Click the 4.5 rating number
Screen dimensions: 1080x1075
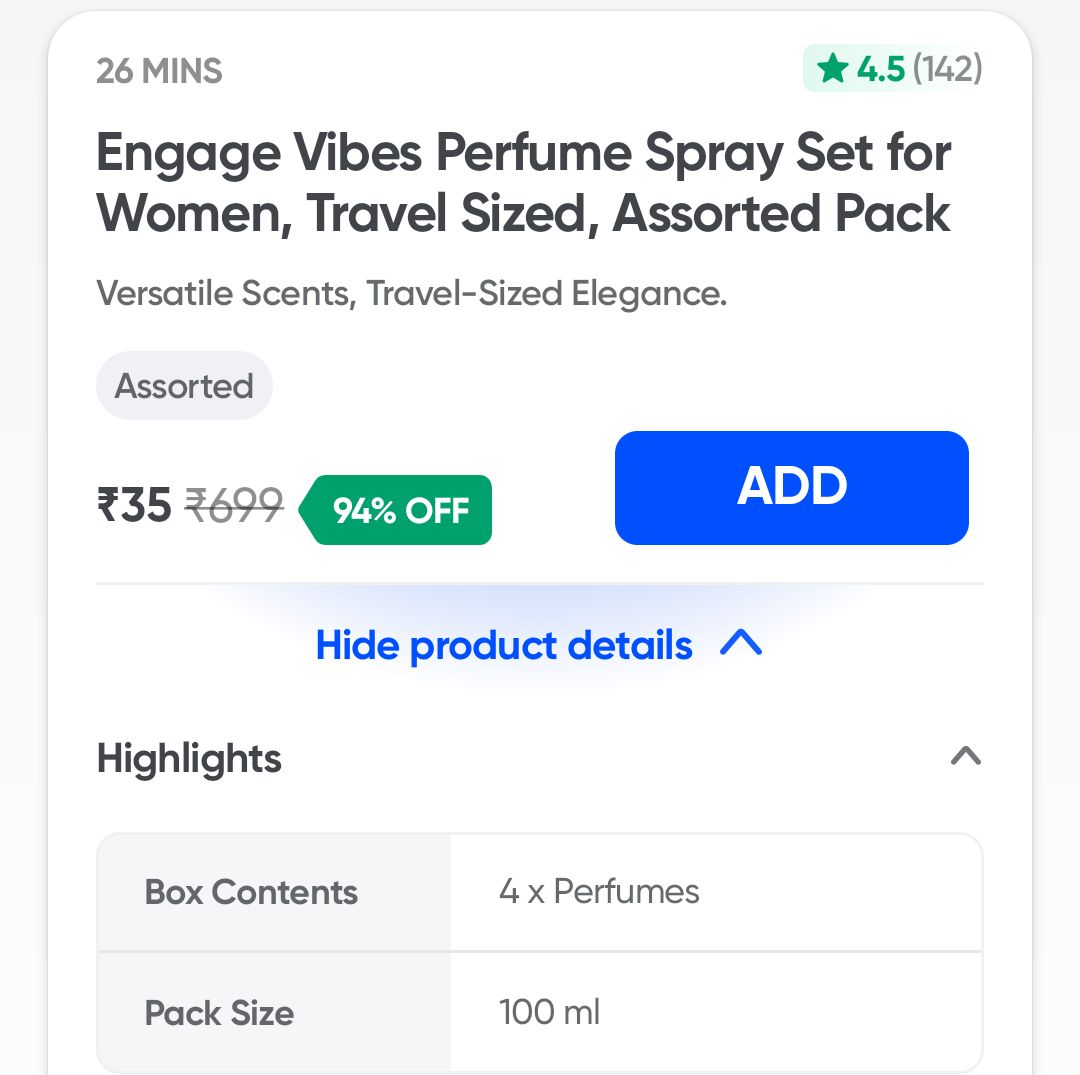pos(880,69)
